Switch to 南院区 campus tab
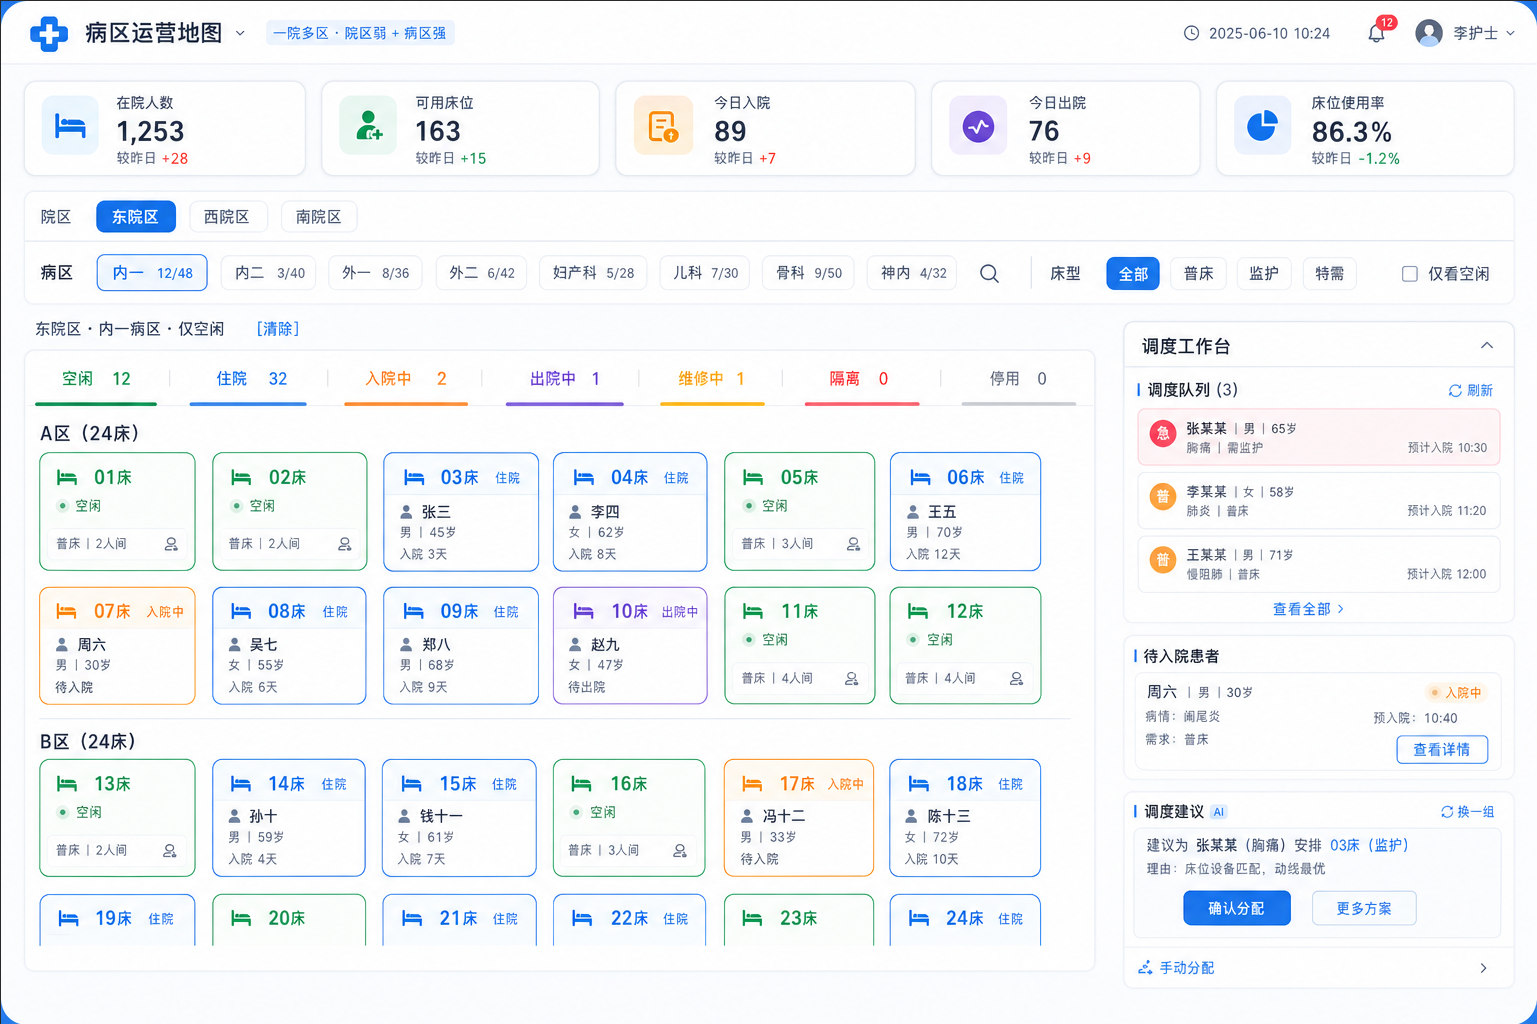Image resolution: width=1537 pixels, height=1024 pixels. click(x=319, y=217)
